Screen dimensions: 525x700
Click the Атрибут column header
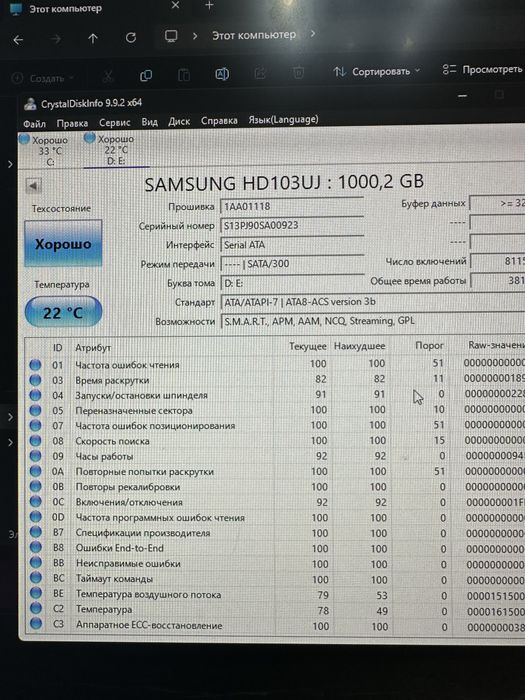(x=93, y=347)
